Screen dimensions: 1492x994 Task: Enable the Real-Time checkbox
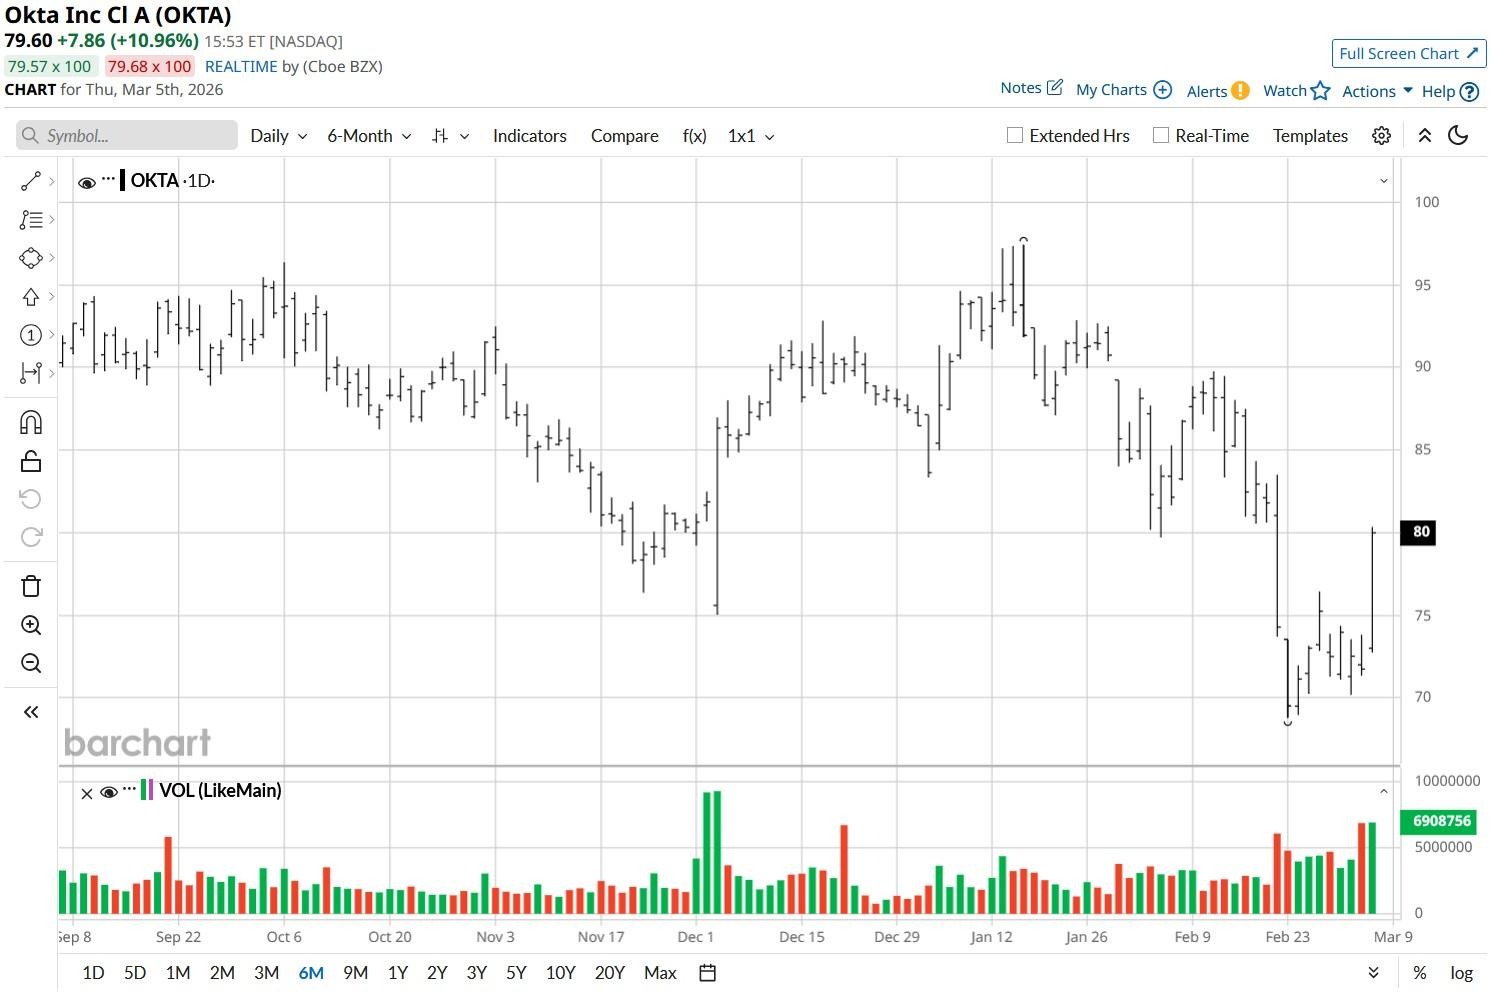pos(1161,135)
